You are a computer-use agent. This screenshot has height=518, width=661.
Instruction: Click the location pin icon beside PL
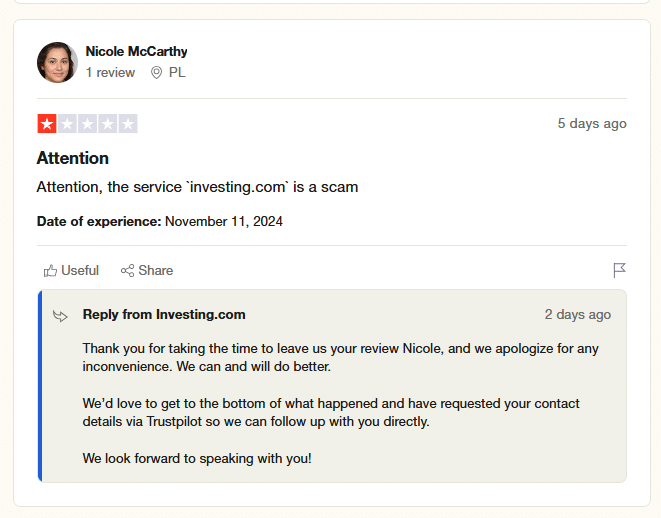(x=156, y=72)
